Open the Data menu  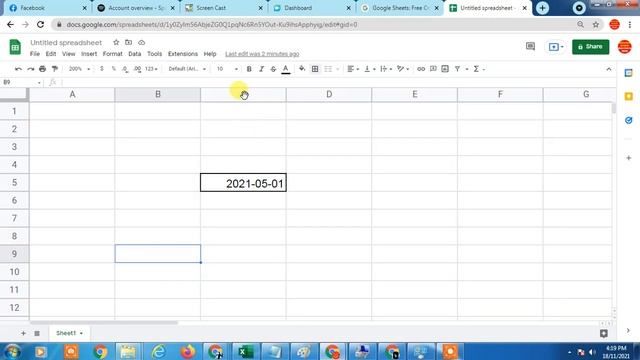pos(135,54)
